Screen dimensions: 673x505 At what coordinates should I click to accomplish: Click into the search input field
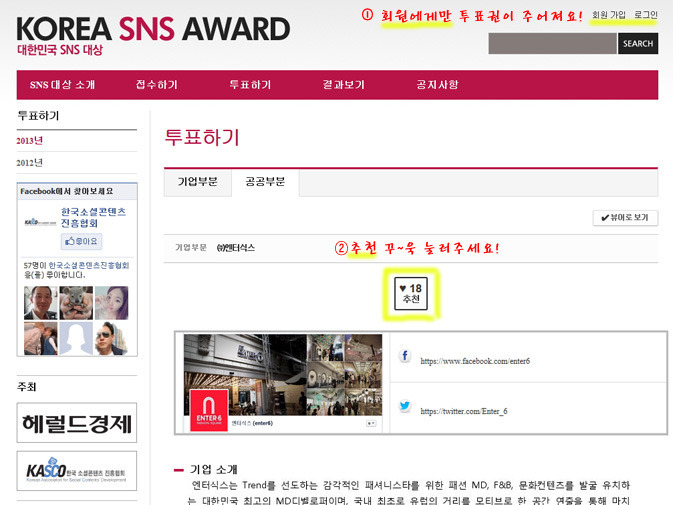[552, 44]
